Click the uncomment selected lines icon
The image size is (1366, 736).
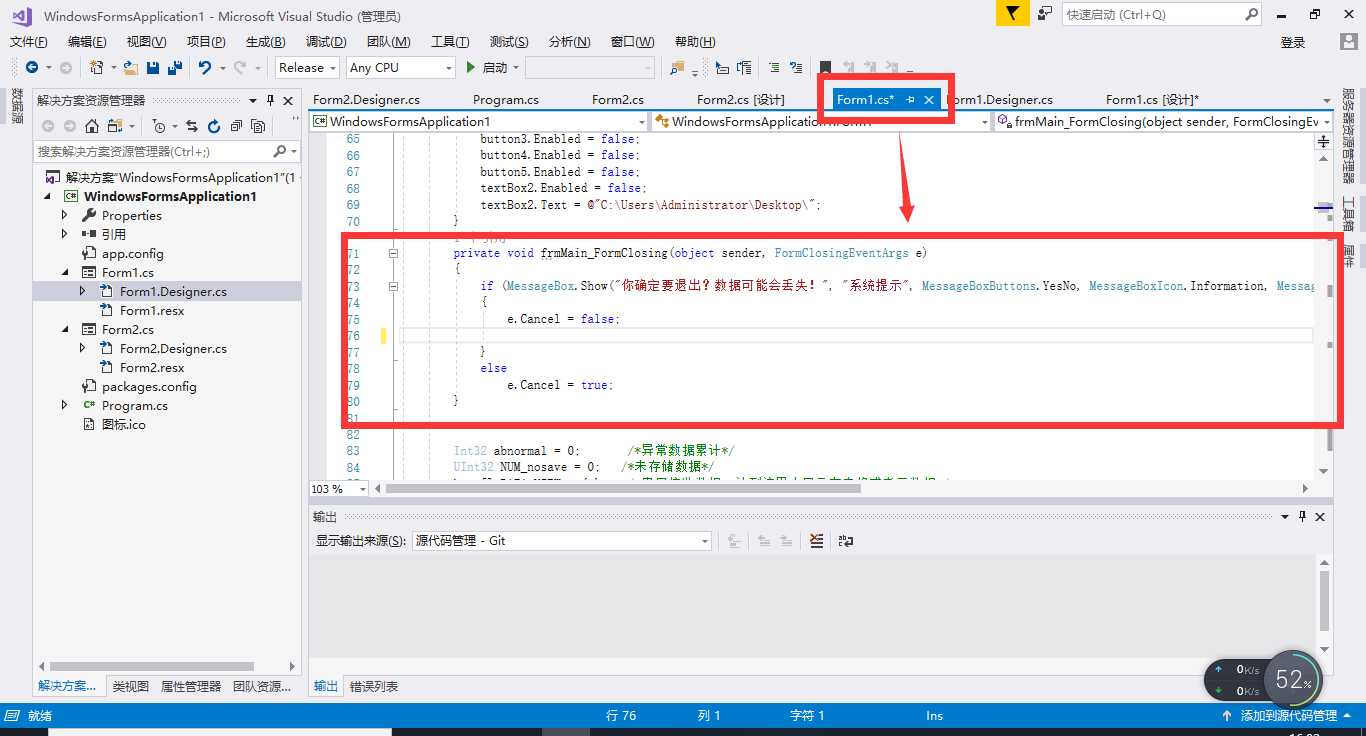796,67
